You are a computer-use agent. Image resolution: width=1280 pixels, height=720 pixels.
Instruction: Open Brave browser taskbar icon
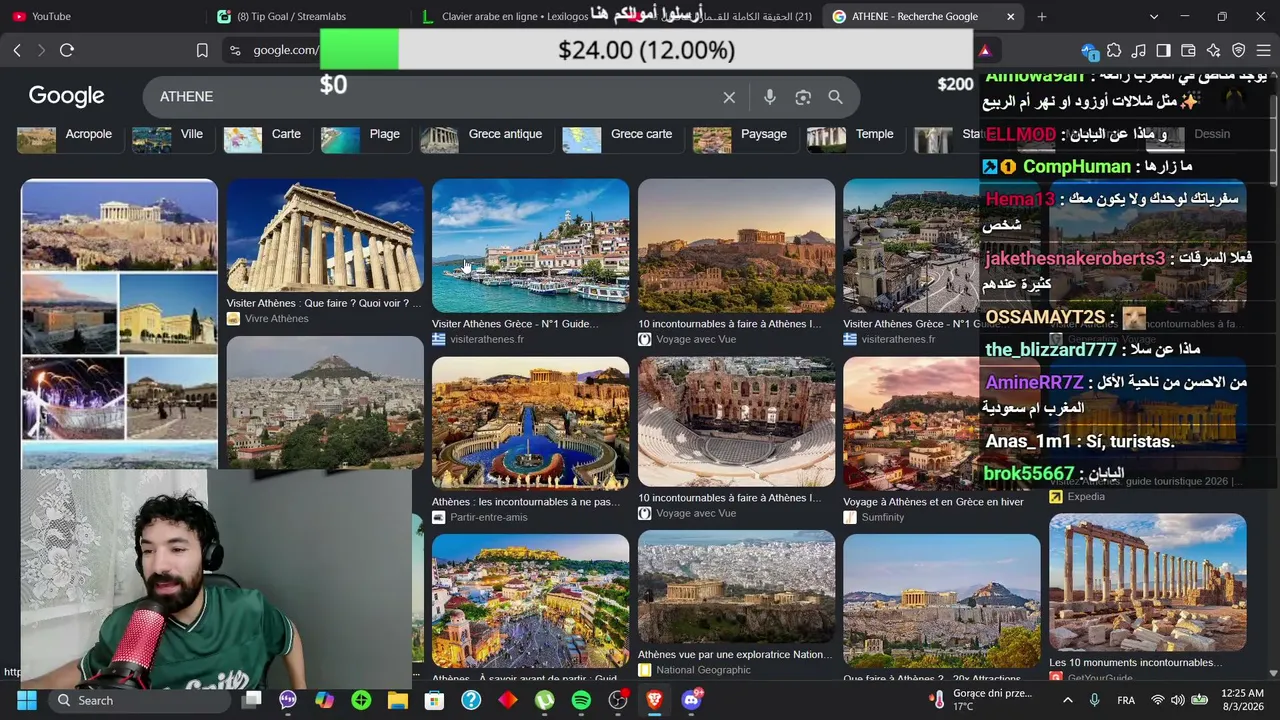point(654,700)
